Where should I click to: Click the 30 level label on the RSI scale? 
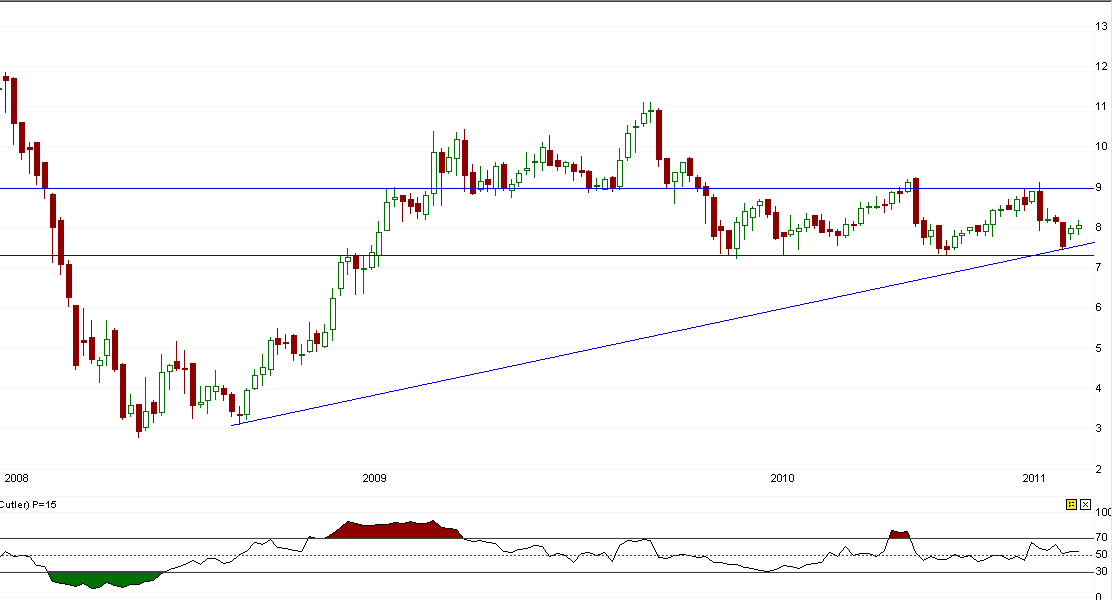[x=1102, y=572]
